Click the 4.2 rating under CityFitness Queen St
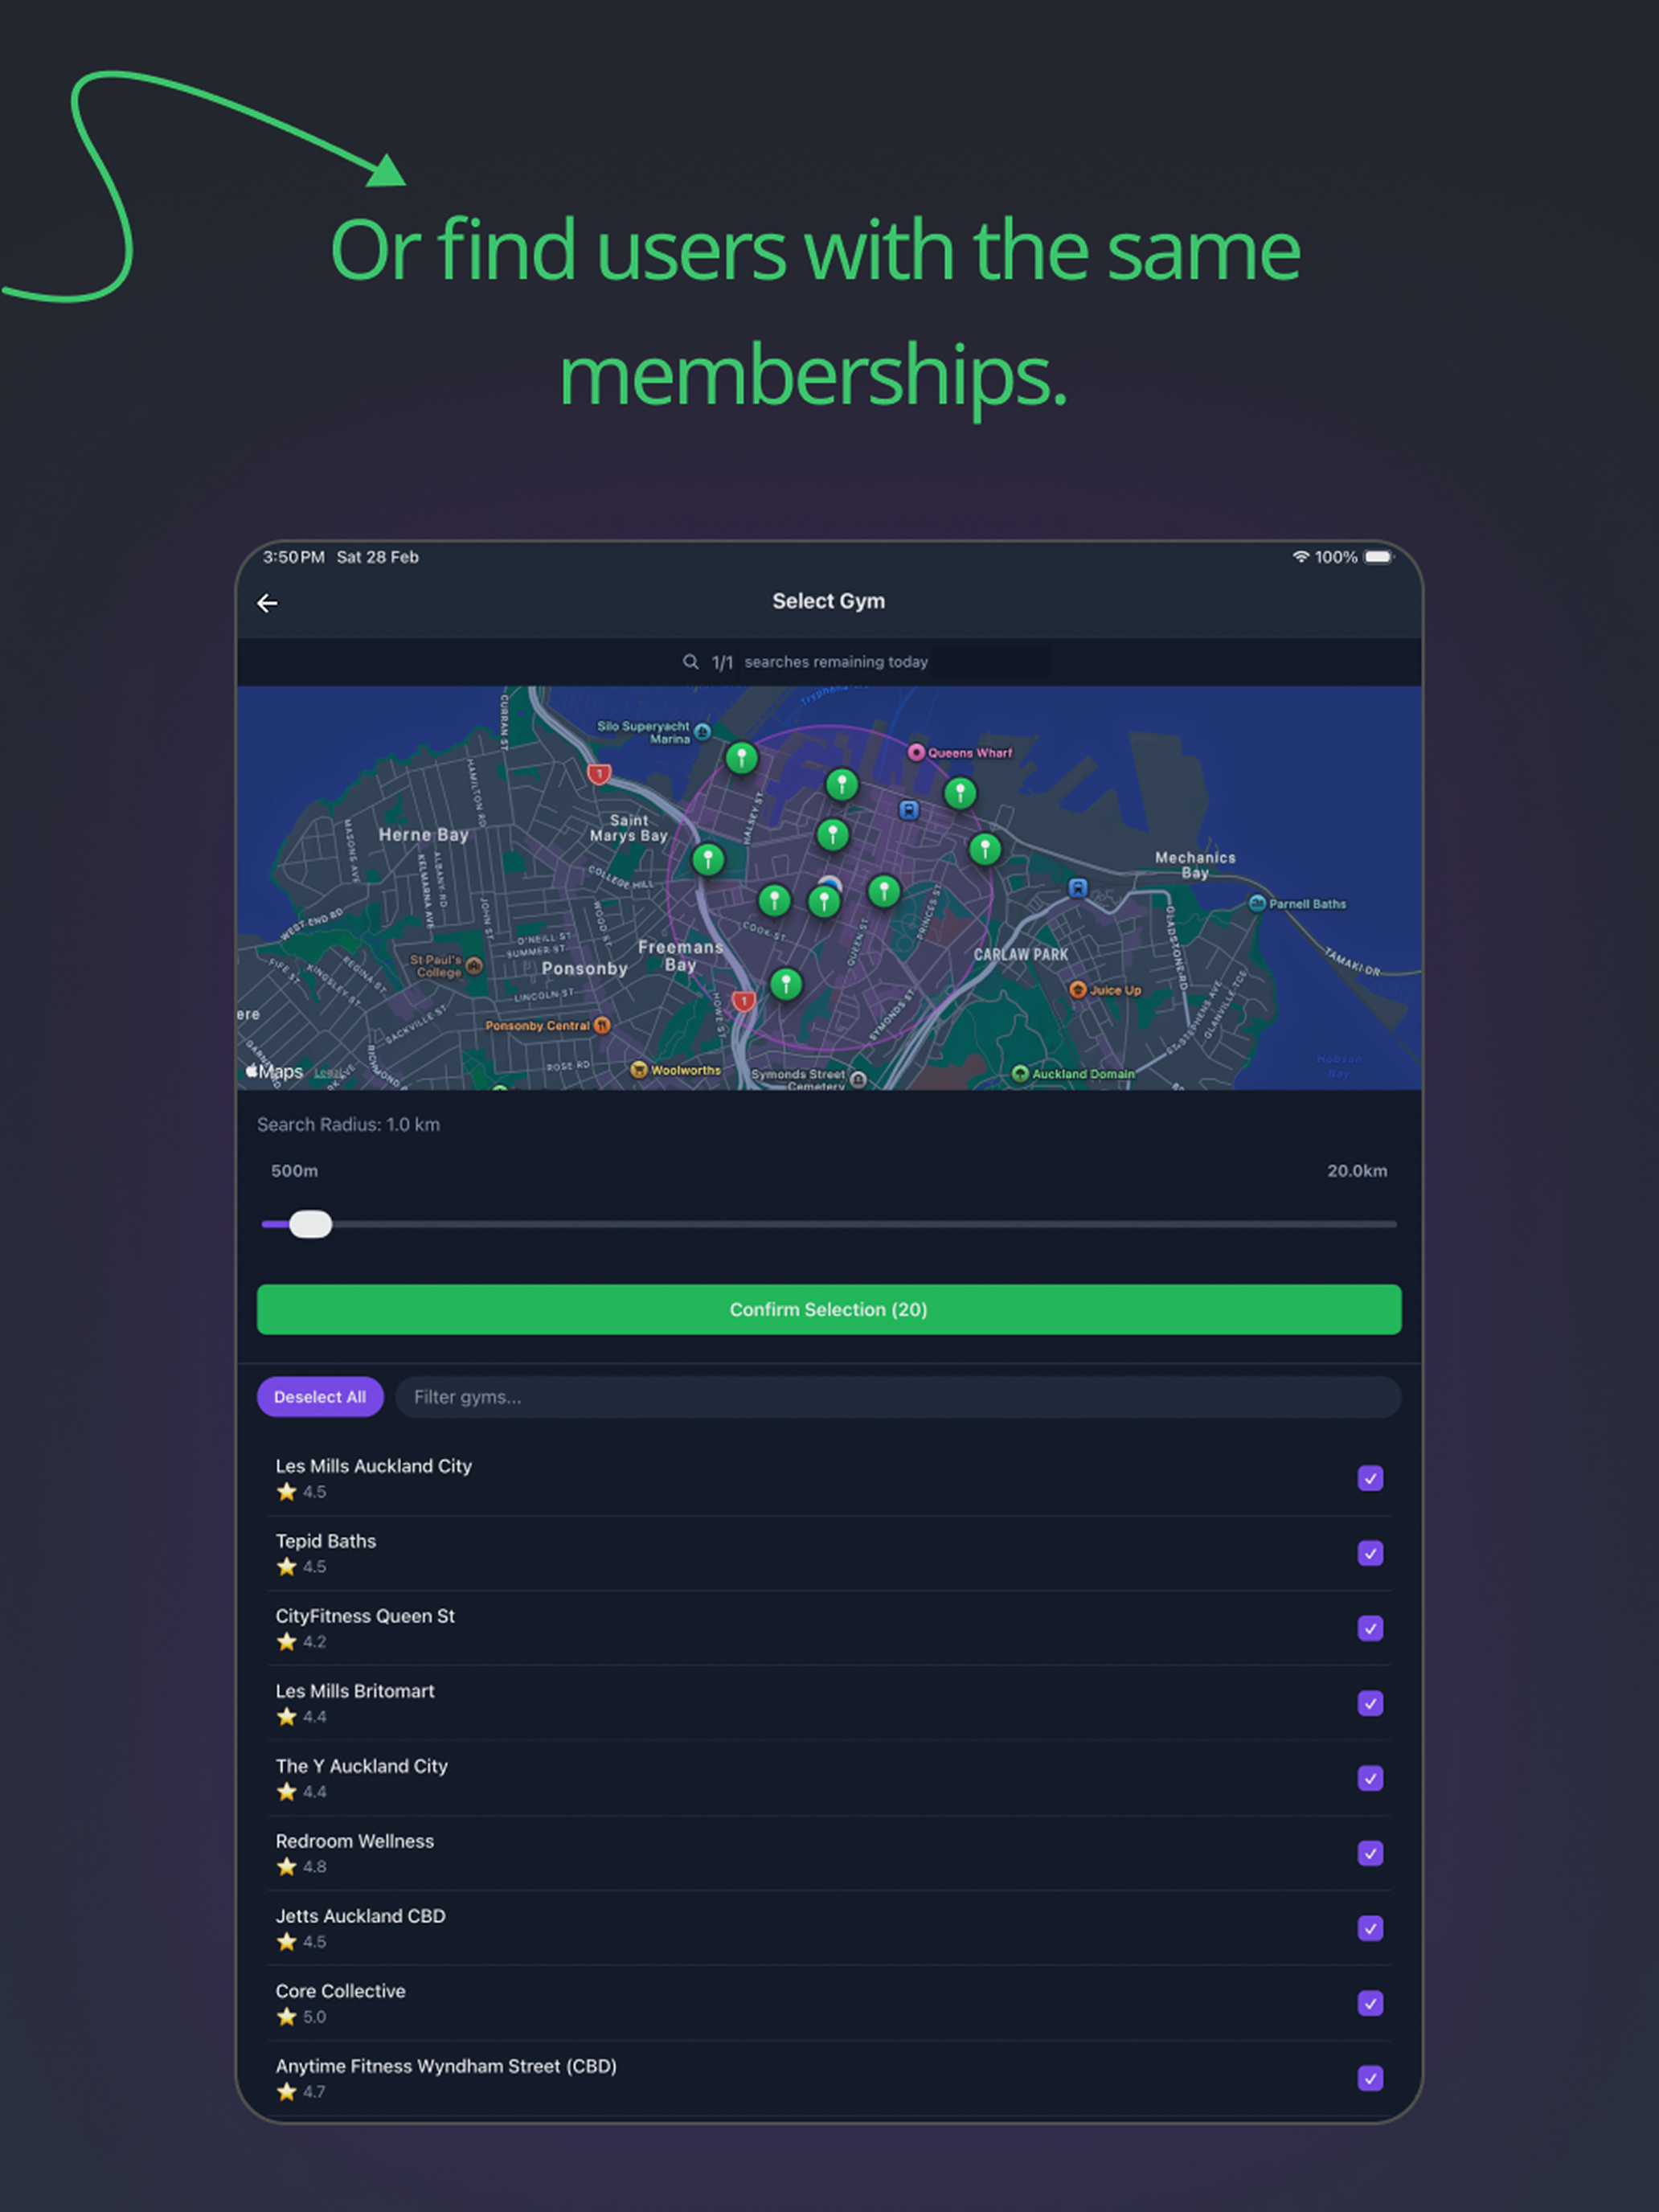Screen dimensions: 1659x2212 [315, 1642]
